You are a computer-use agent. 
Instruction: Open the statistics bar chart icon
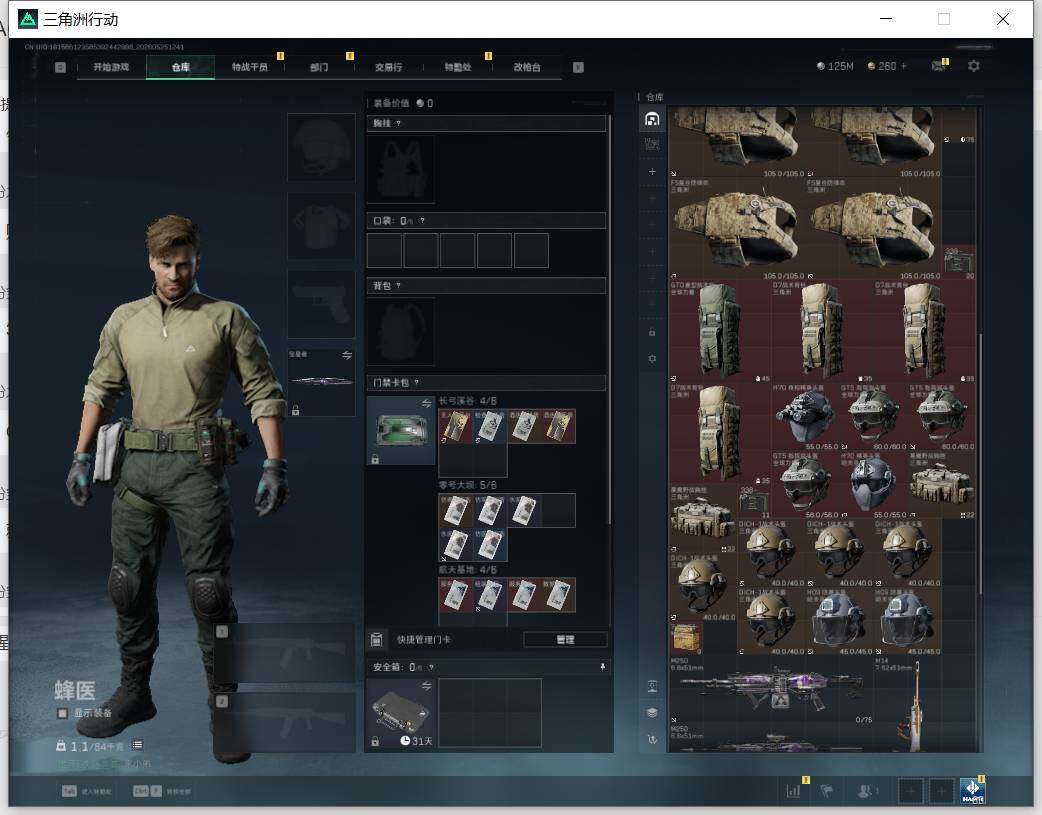coord(793,790)
